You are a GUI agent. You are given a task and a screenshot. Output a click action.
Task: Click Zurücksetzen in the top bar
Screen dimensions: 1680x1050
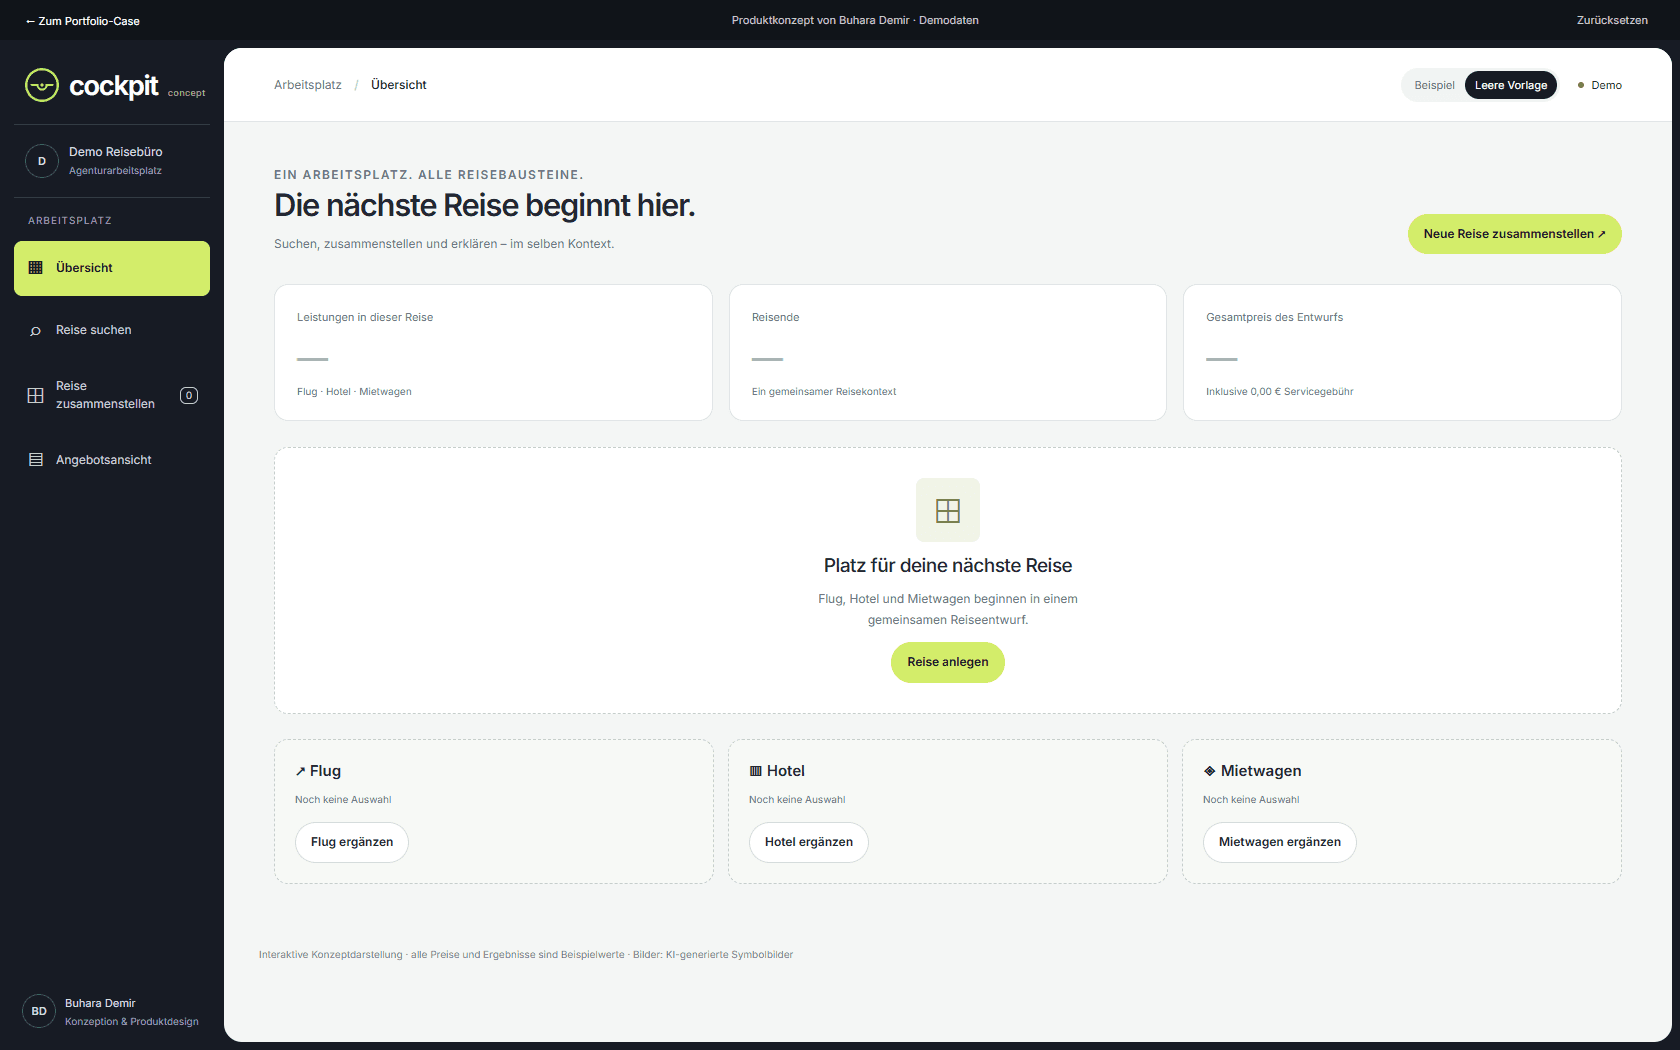pyautogui.click(x=1612, y=20)
